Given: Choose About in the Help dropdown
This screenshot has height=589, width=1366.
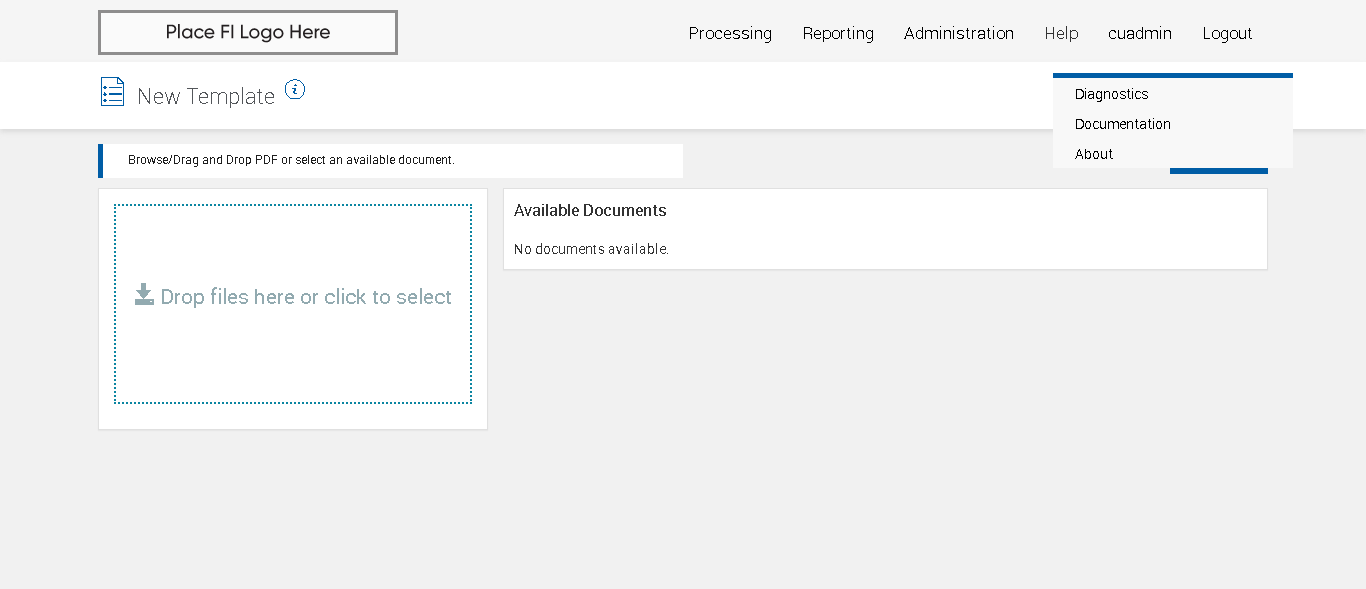Looking at the screenshot, I should [x=1094, y=154].
